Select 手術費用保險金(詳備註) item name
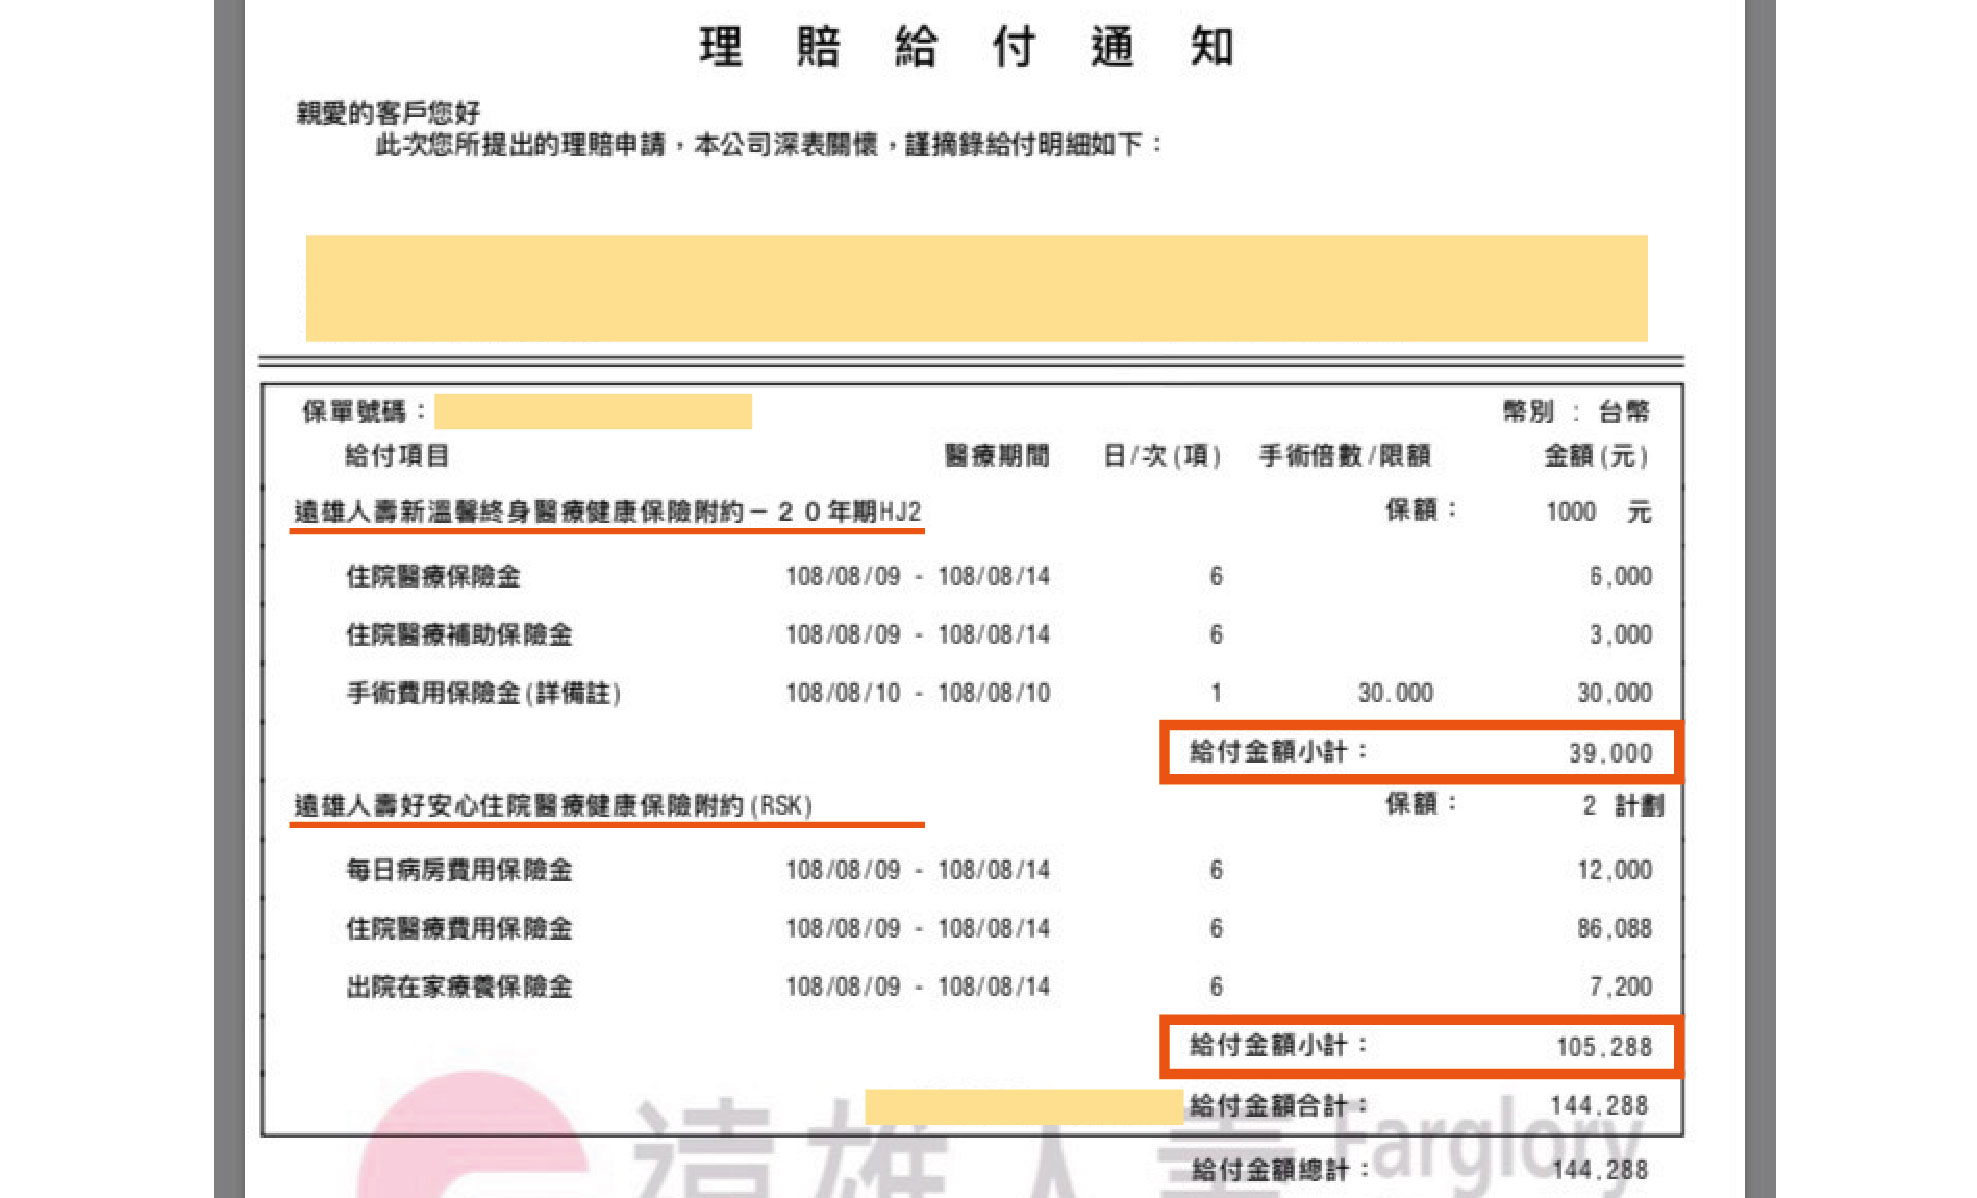This screenshot has height=1198, width=1977. pyautogui.click(x=484, y=693)
